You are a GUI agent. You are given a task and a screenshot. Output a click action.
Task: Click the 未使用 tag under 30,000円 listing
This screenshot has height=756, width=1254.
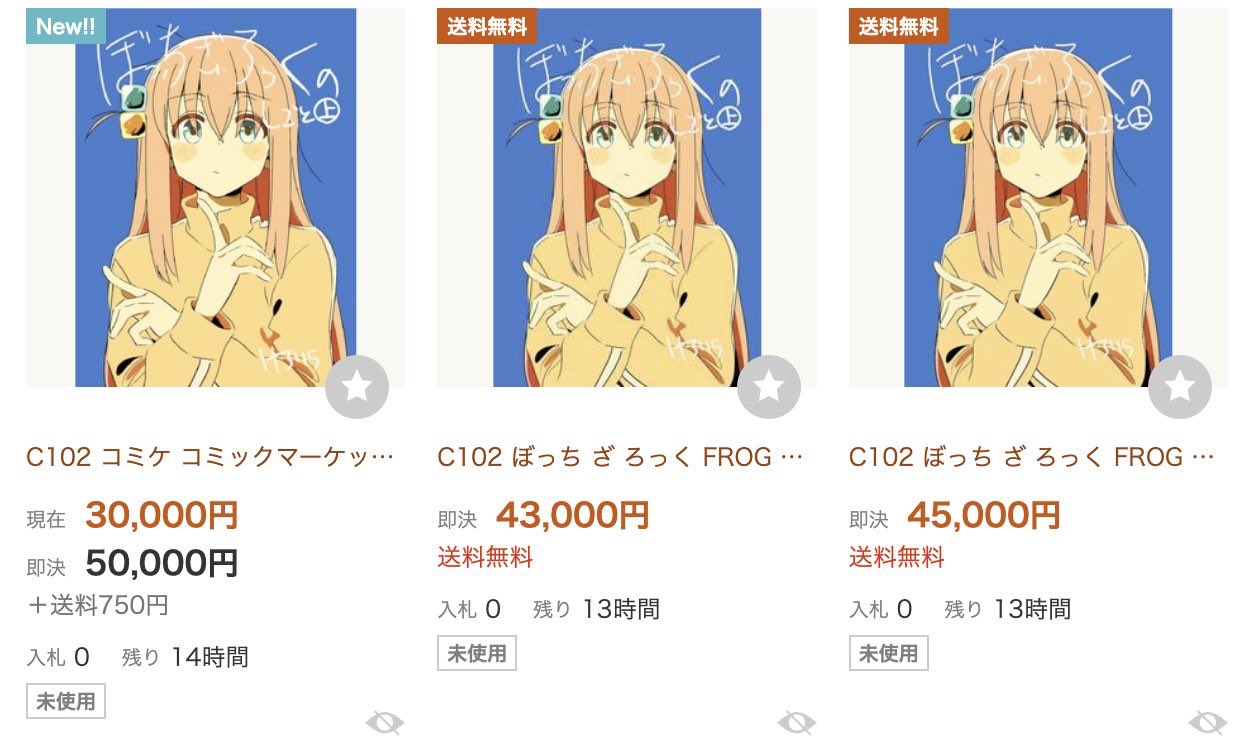[66, 701]
